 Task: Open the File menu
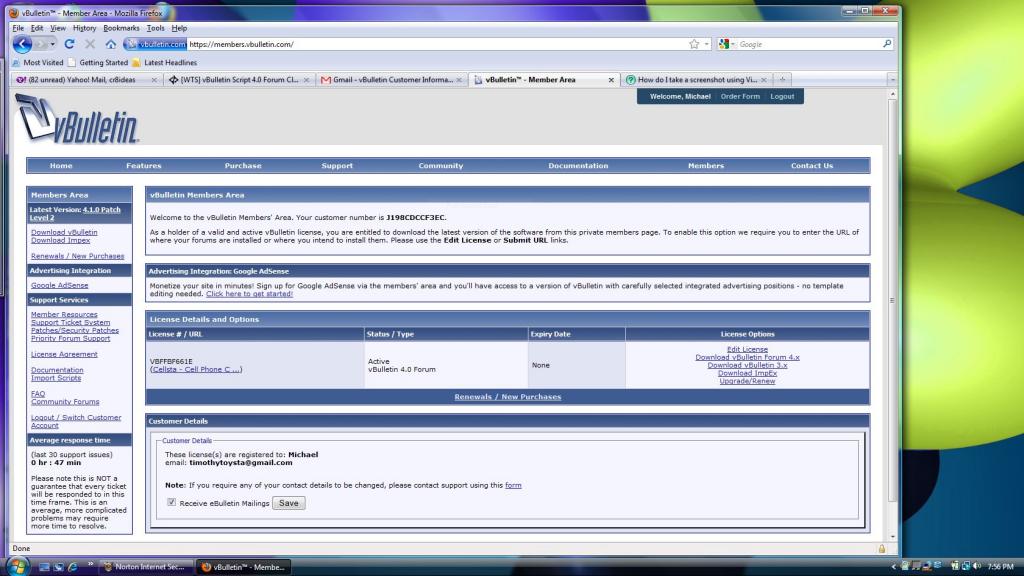coord(18,28)
